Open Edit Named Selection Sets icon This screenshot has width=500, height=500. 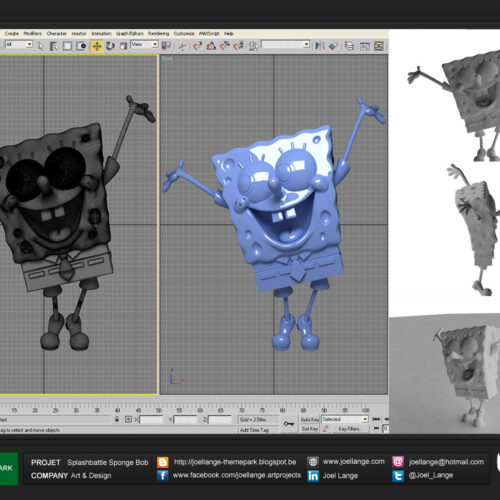coord(254,46)
